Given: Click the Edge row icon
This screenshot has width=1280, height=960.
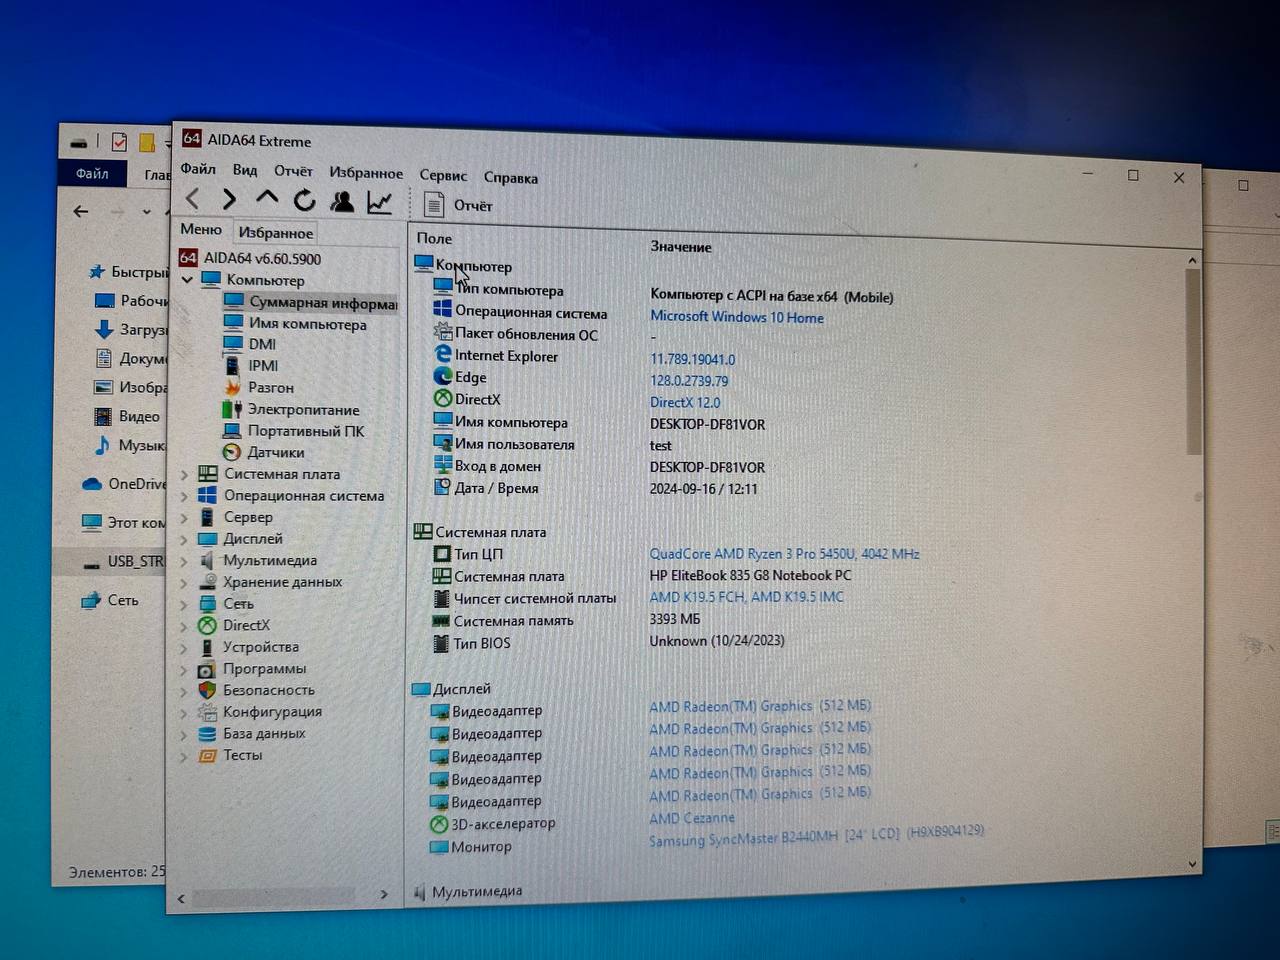Looking at the screenshot, I should (x=443, y=377).
